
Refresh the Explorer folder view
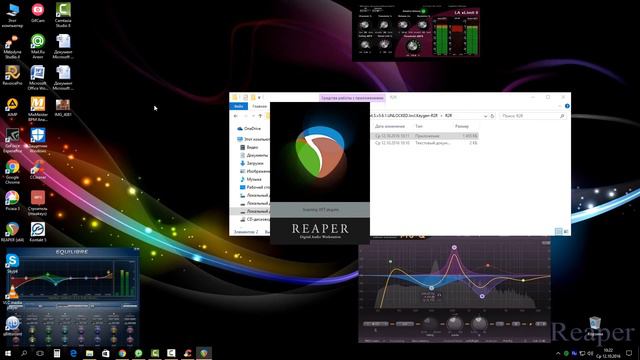(x=492, y=116)
